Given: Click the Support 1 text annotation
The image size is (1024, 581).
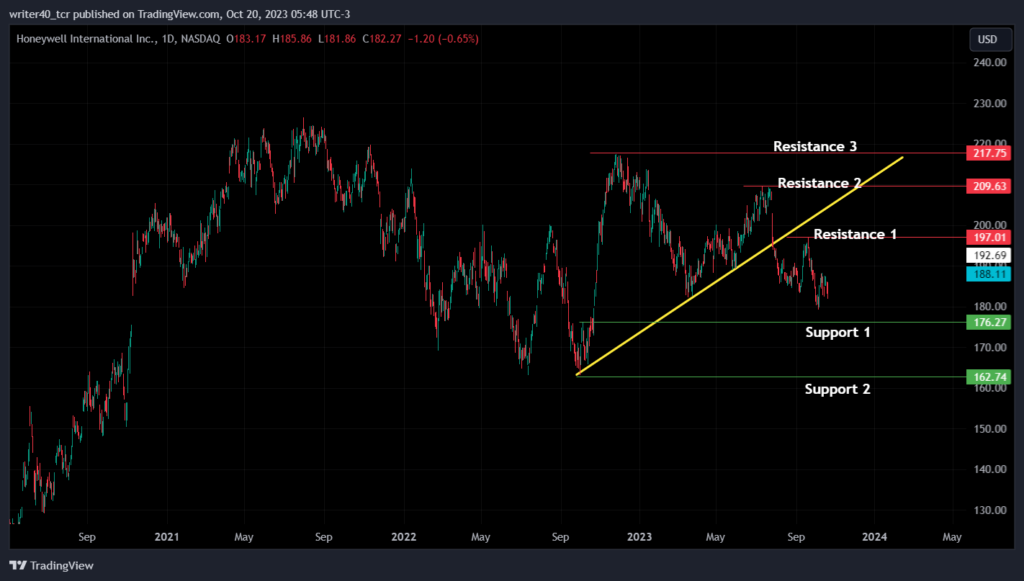Looking at the screenshot, I should point(838,332).
